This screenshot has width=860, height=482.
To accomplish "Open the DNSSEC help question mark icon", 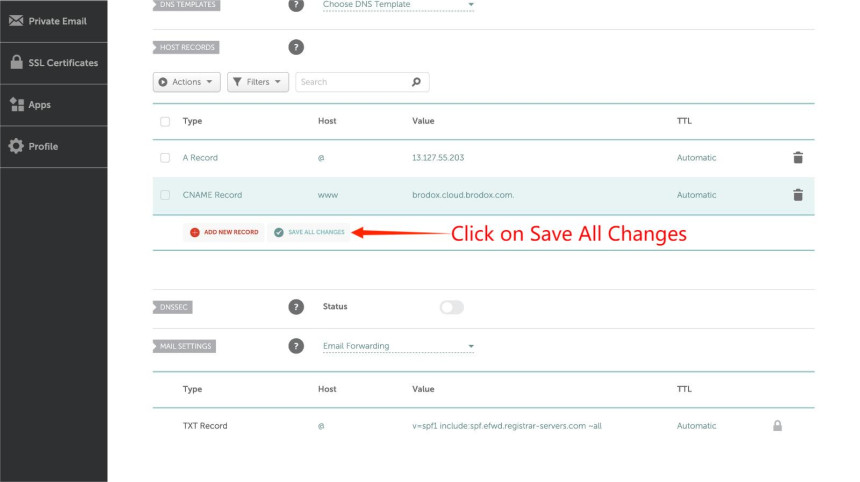I will point(296,307).
